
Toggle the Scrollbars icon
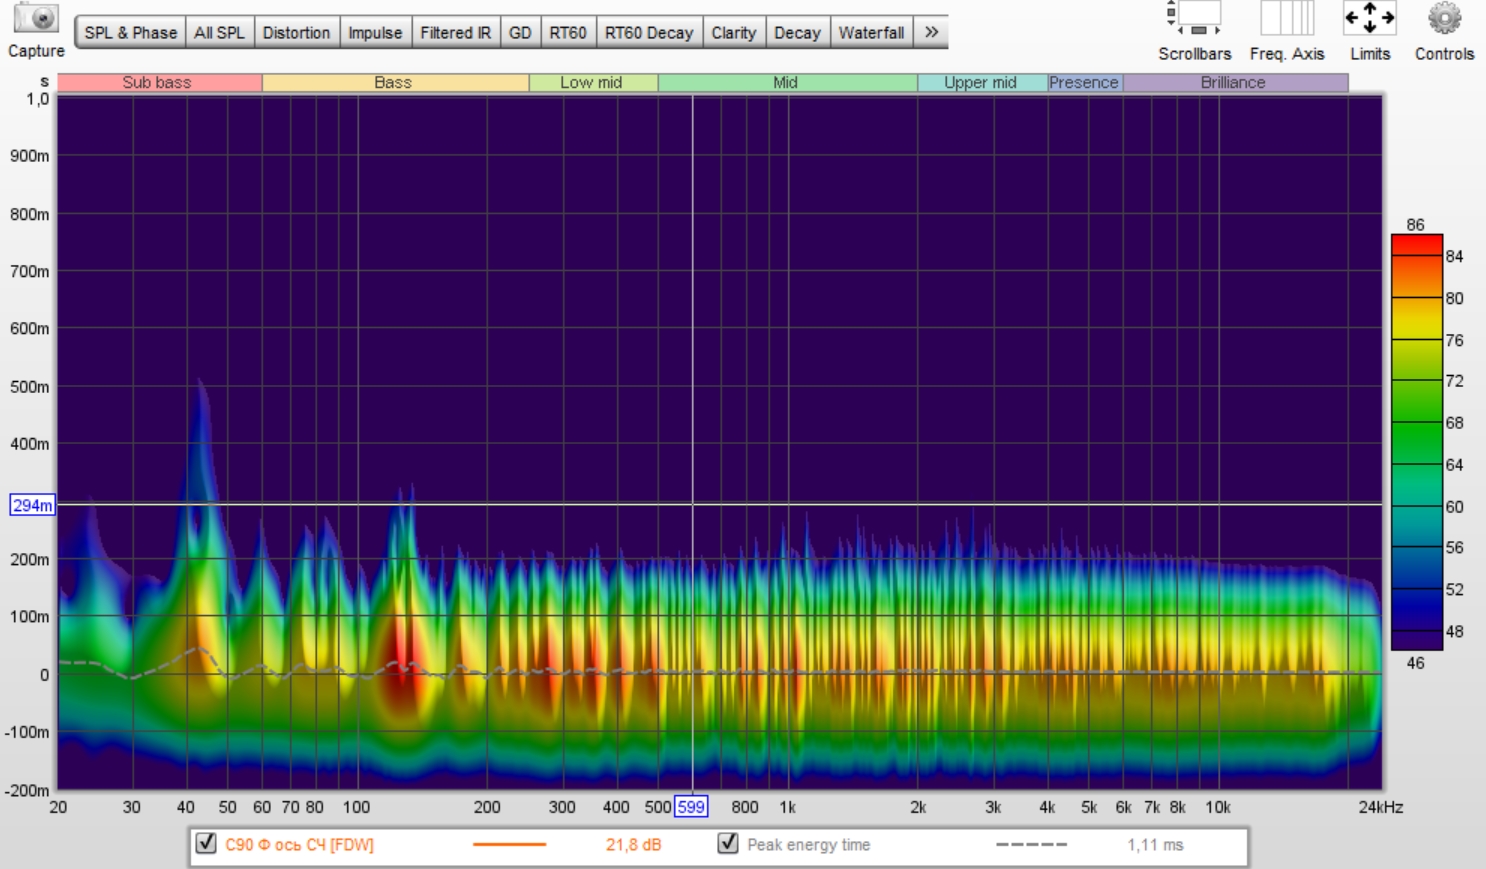(1194, 19)
